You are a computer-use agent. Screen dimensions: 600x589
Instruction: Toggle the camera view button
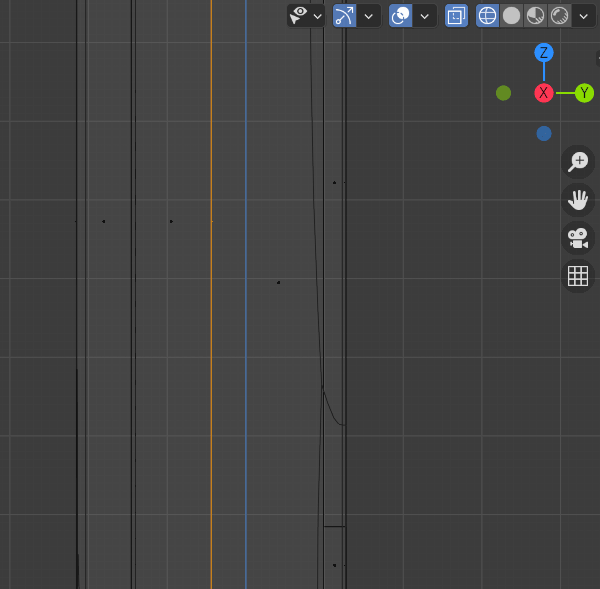pyautogui.click(x=578, y=238)
